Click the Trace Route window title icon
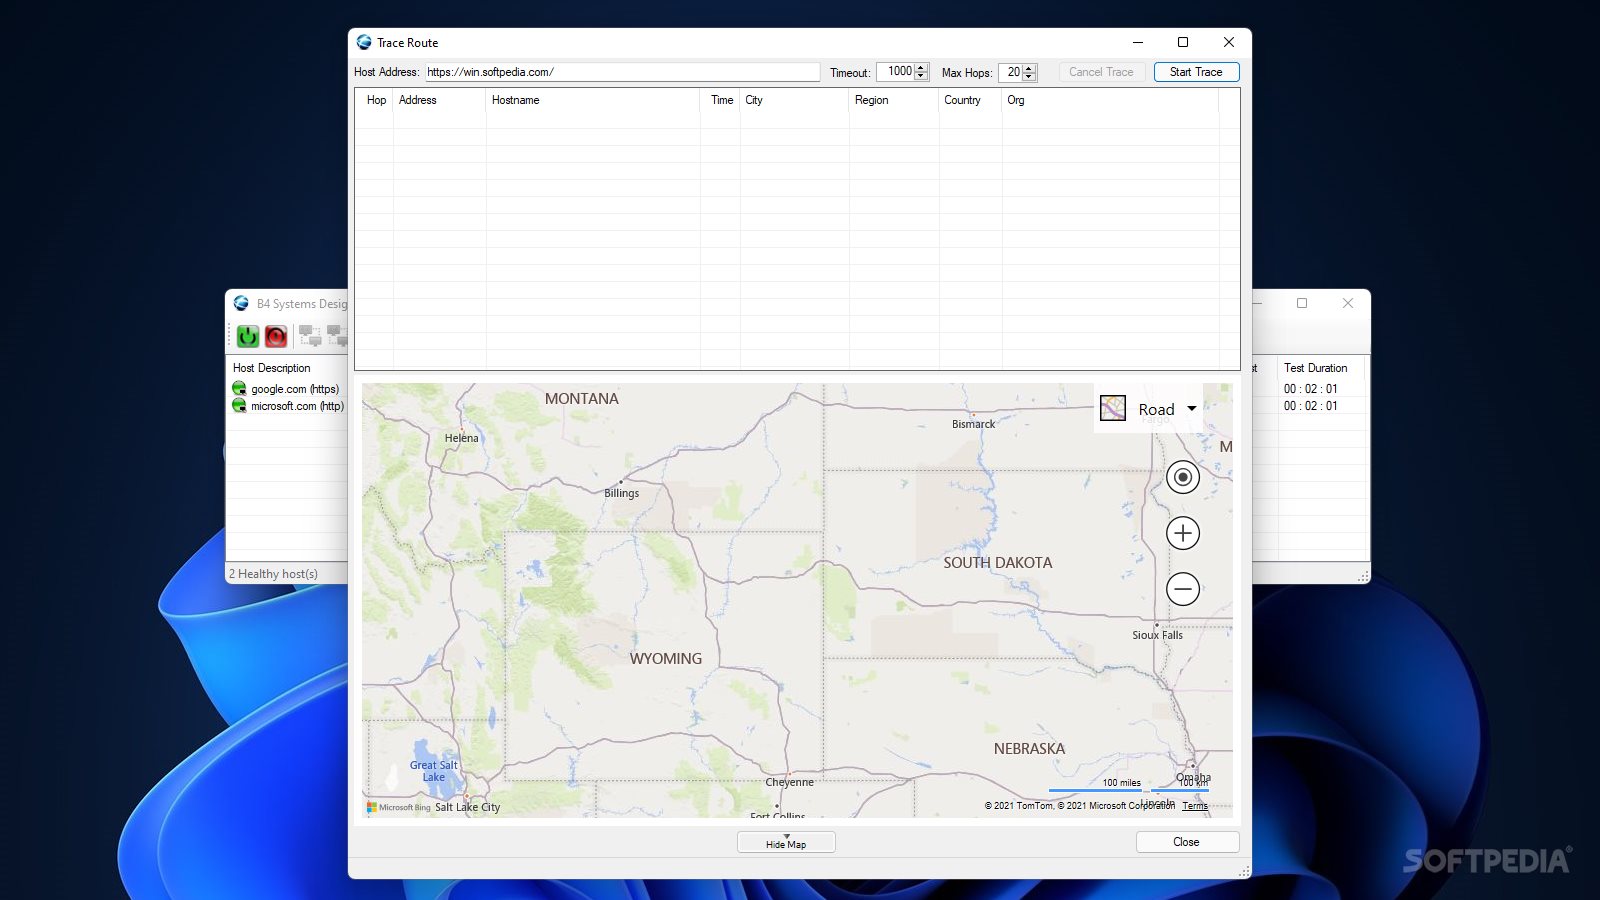The image size is (1600, 900). click(x=364, y=42)
